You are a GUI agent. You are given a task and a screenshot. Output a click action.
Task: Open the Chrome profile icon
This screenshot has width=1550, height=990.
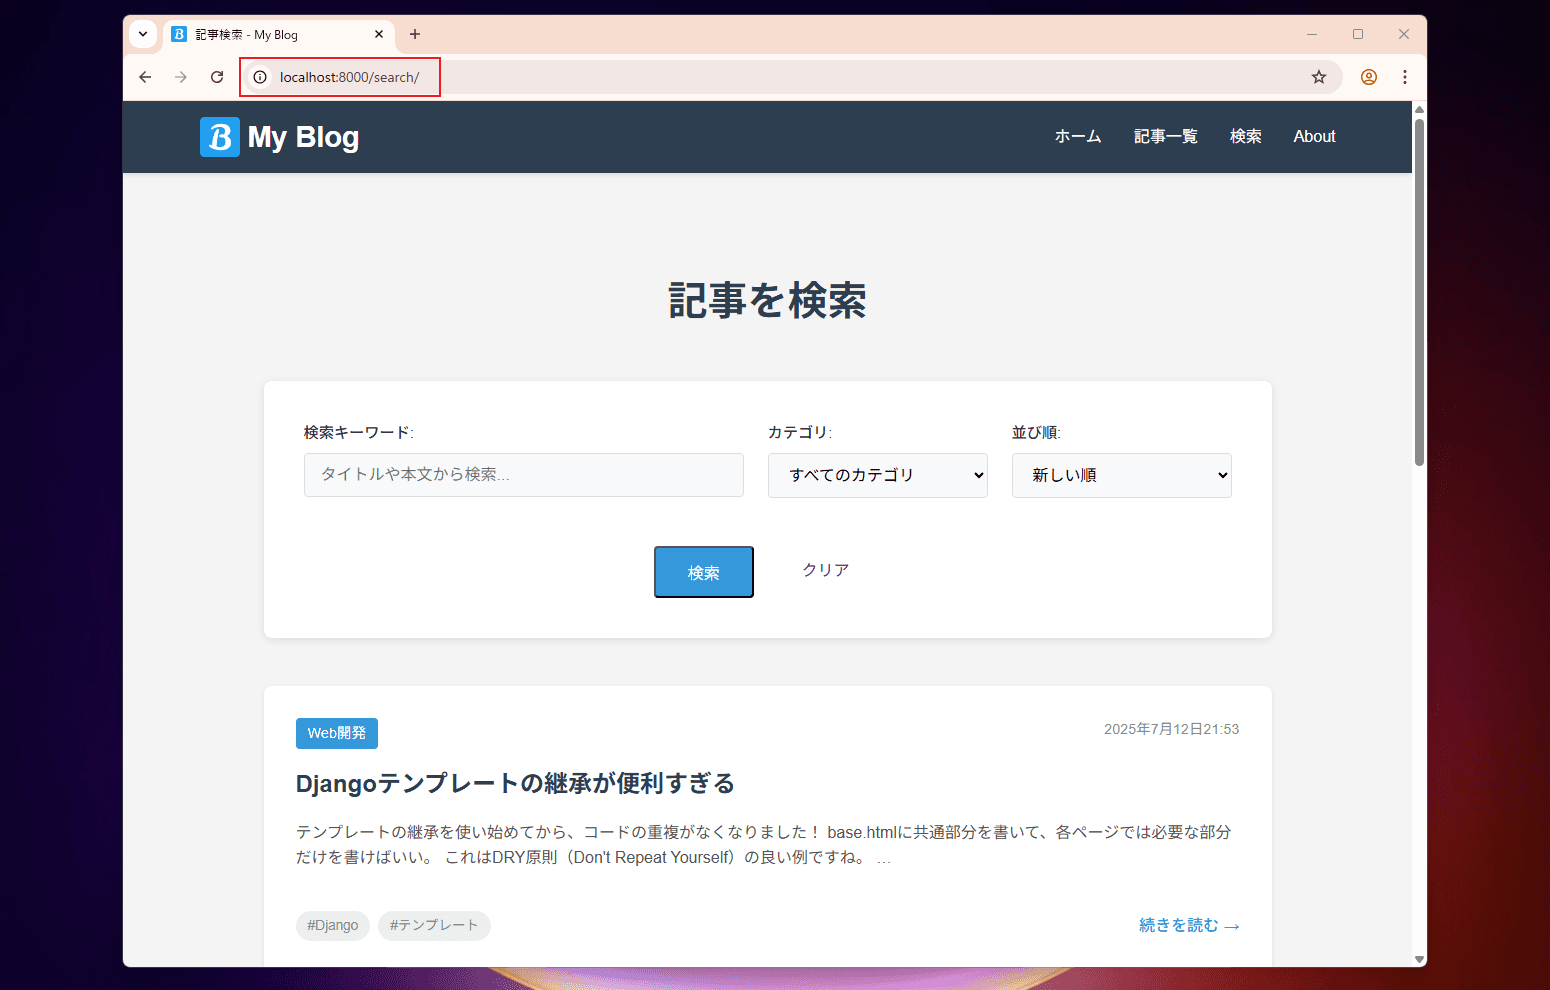[1369, 77]
